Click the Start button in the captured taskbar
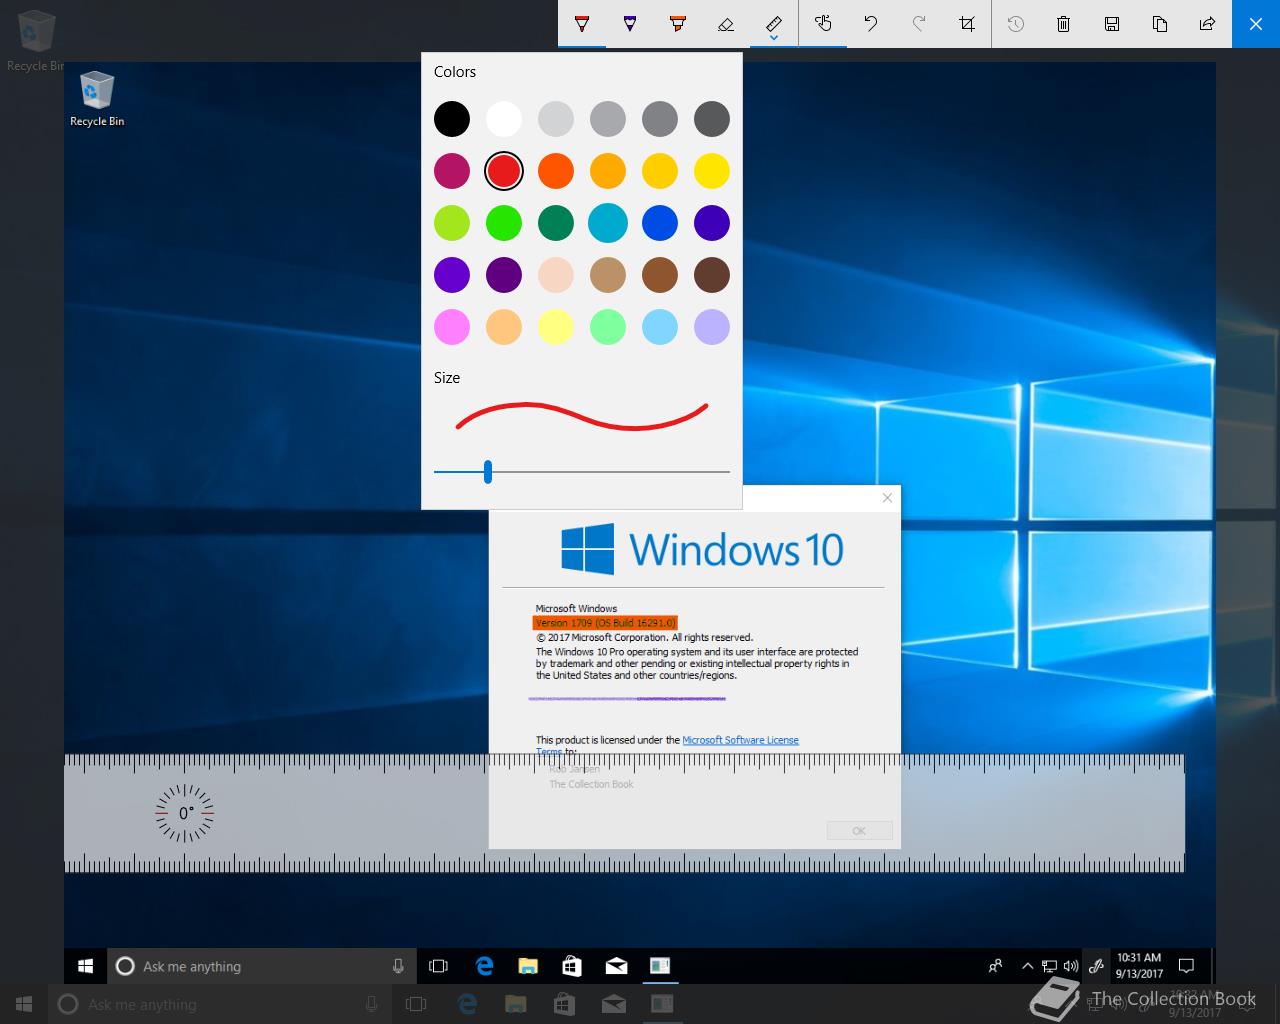Viewport: 1280px width, 1024px height. [85, 966]
